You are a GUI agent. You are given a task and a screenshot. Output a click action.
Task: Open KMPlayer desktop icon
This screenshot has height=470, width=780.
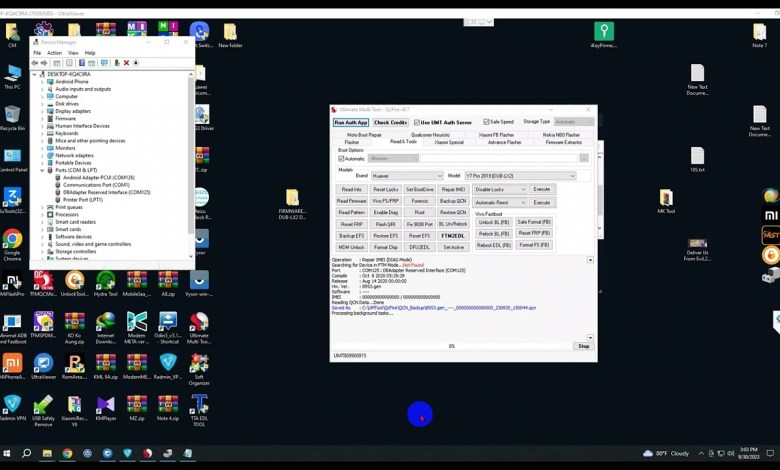point(106,404)
